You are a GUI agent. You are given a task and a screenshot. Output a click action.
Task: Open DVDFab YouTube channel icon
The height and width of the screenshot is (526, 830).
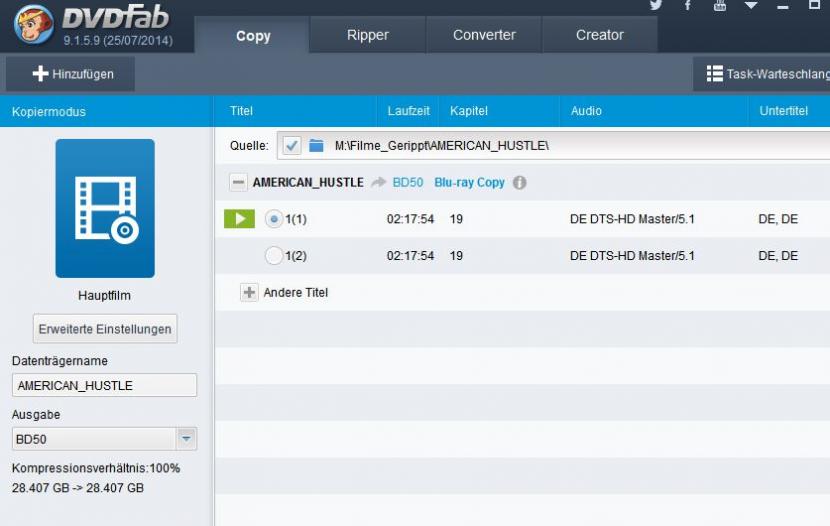pyautogui.click(x=720, y=6)
